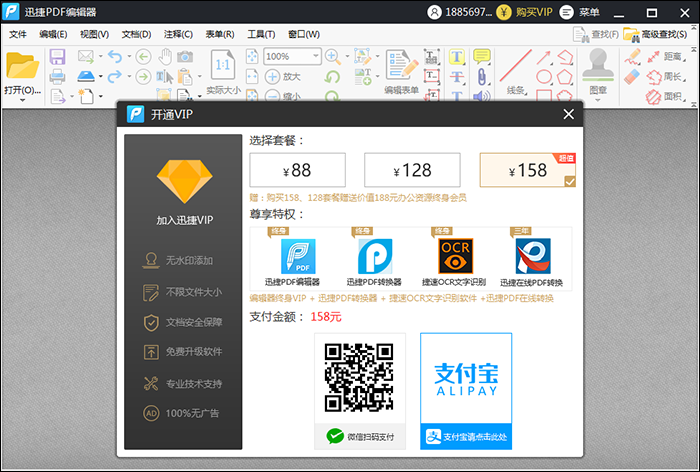Click the Undo arrow icon
The height and width of the screenshot is (472, 700).
pyautogui.click(x=115, y=56)
